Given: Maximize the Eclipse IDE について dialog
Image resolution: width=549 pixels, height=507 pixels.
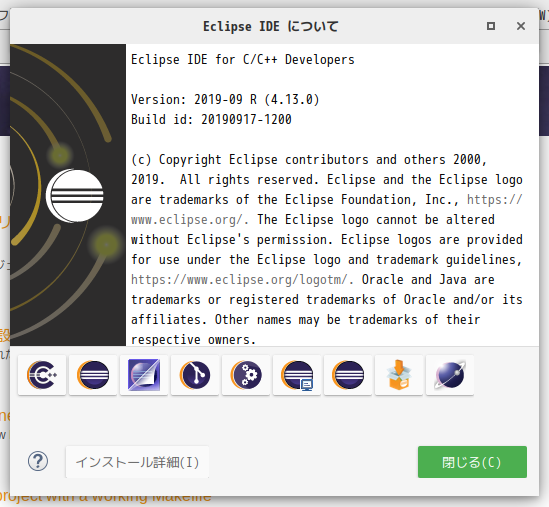Looking at the screenshot, I should [491, 26].
